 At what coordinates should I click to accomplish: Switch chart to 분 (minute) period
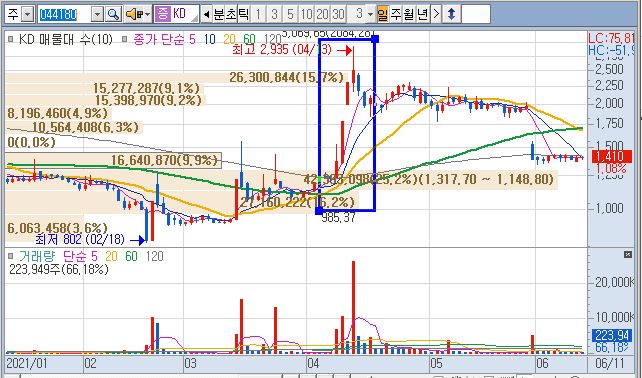coord(219,14)
